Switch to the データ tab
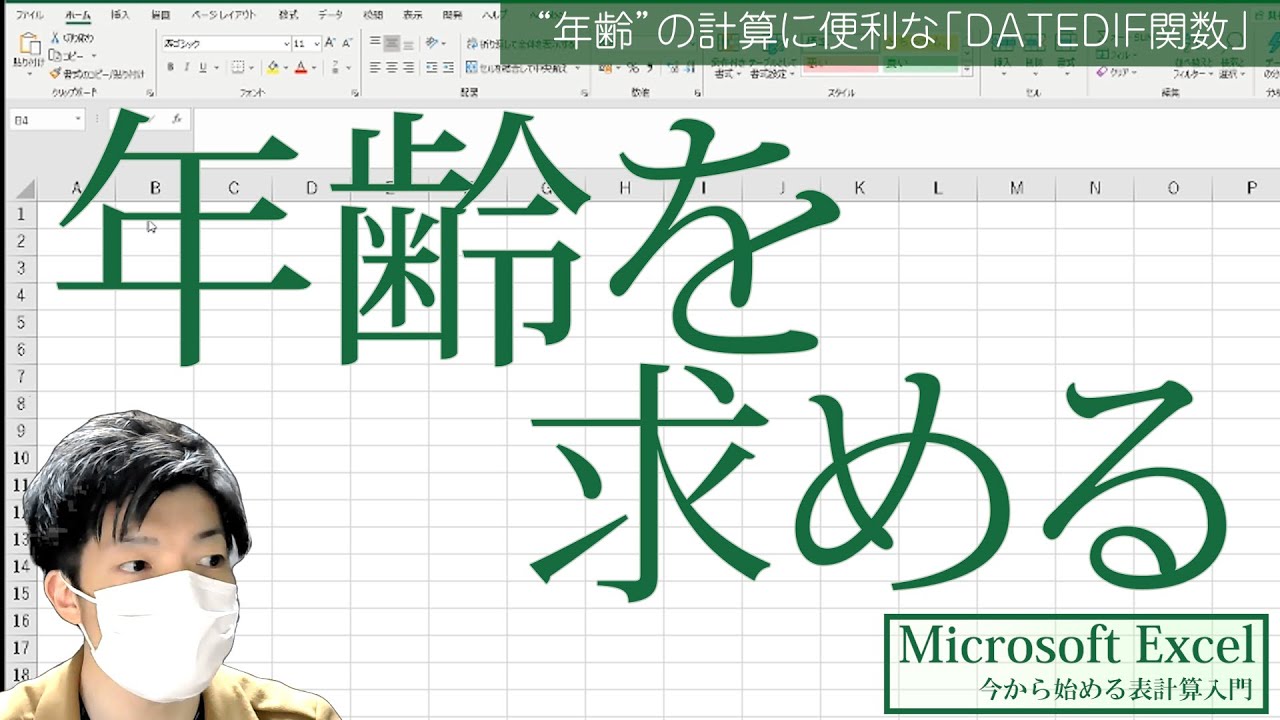Image resolution: width=1280 pixels, height=720 pixels. (330, 15)
